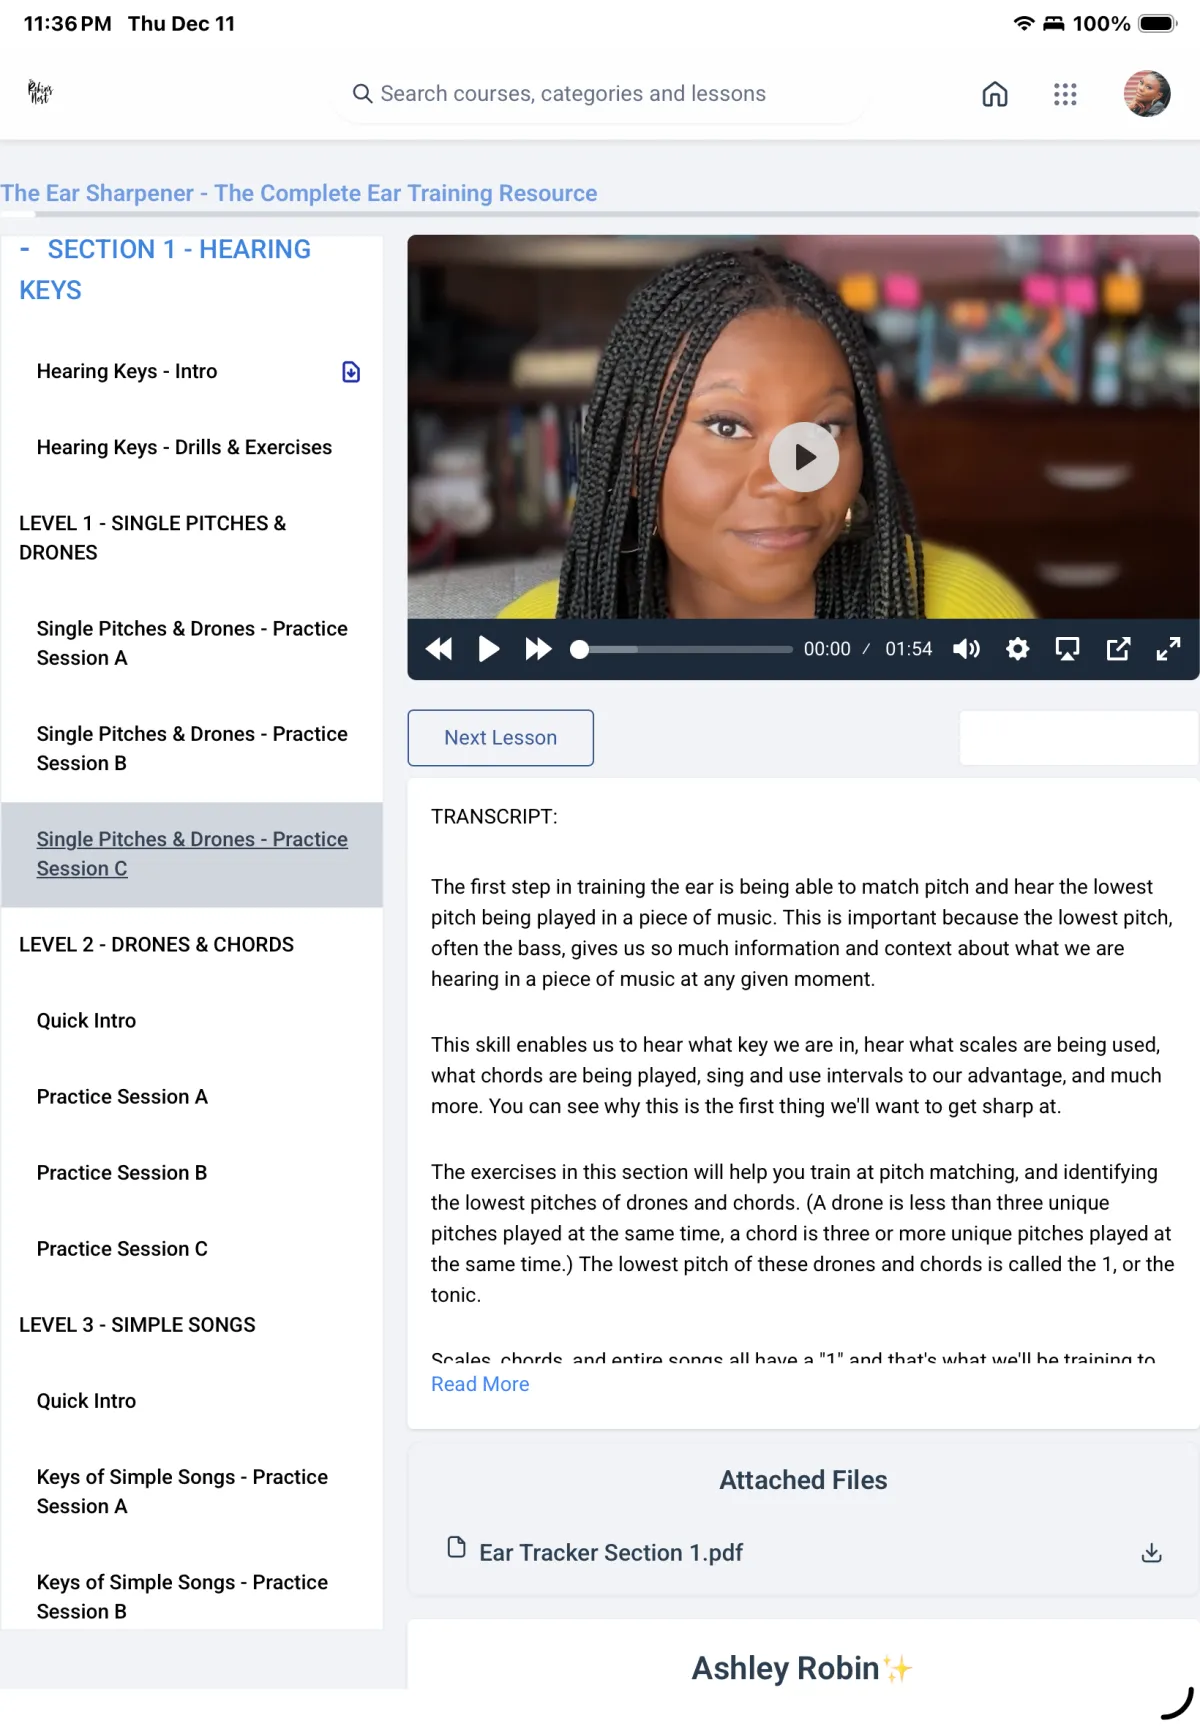Open video settings gear
The image size is (1200, 1726).
point(1017,649)
